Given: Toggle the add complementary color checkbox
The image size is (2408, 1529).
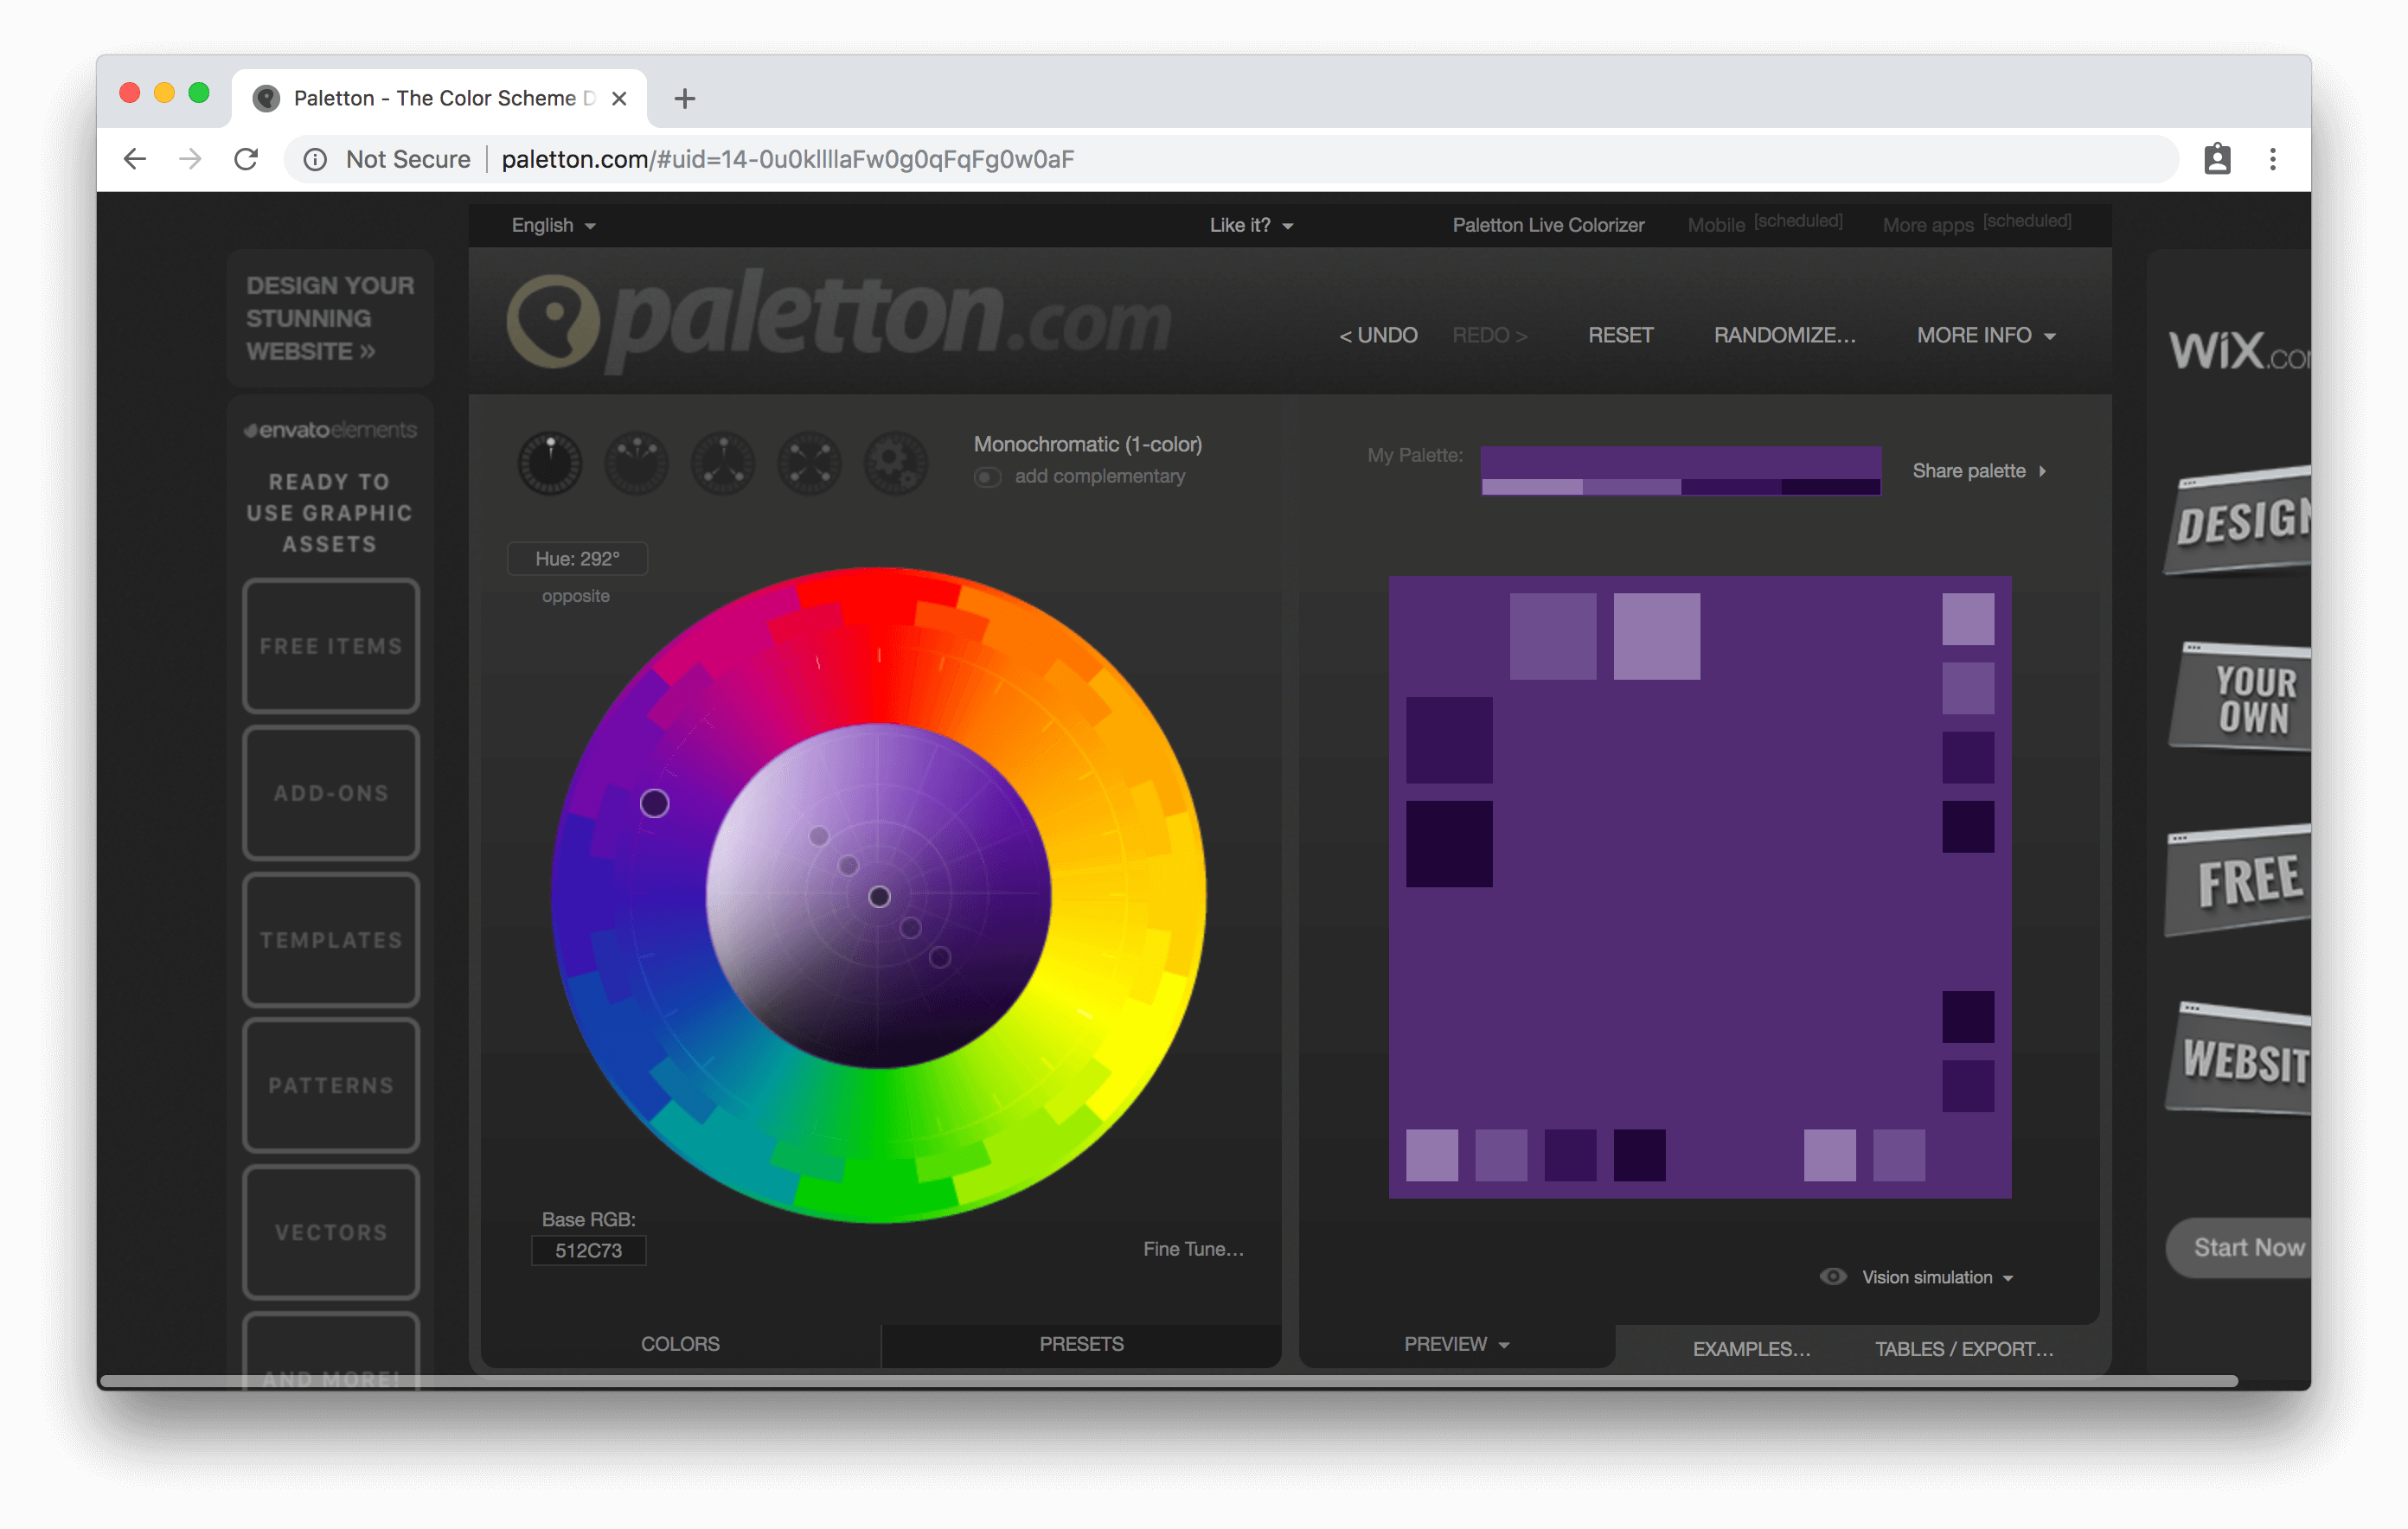Looking at the screenshot, I should click(x=988, y=477).
